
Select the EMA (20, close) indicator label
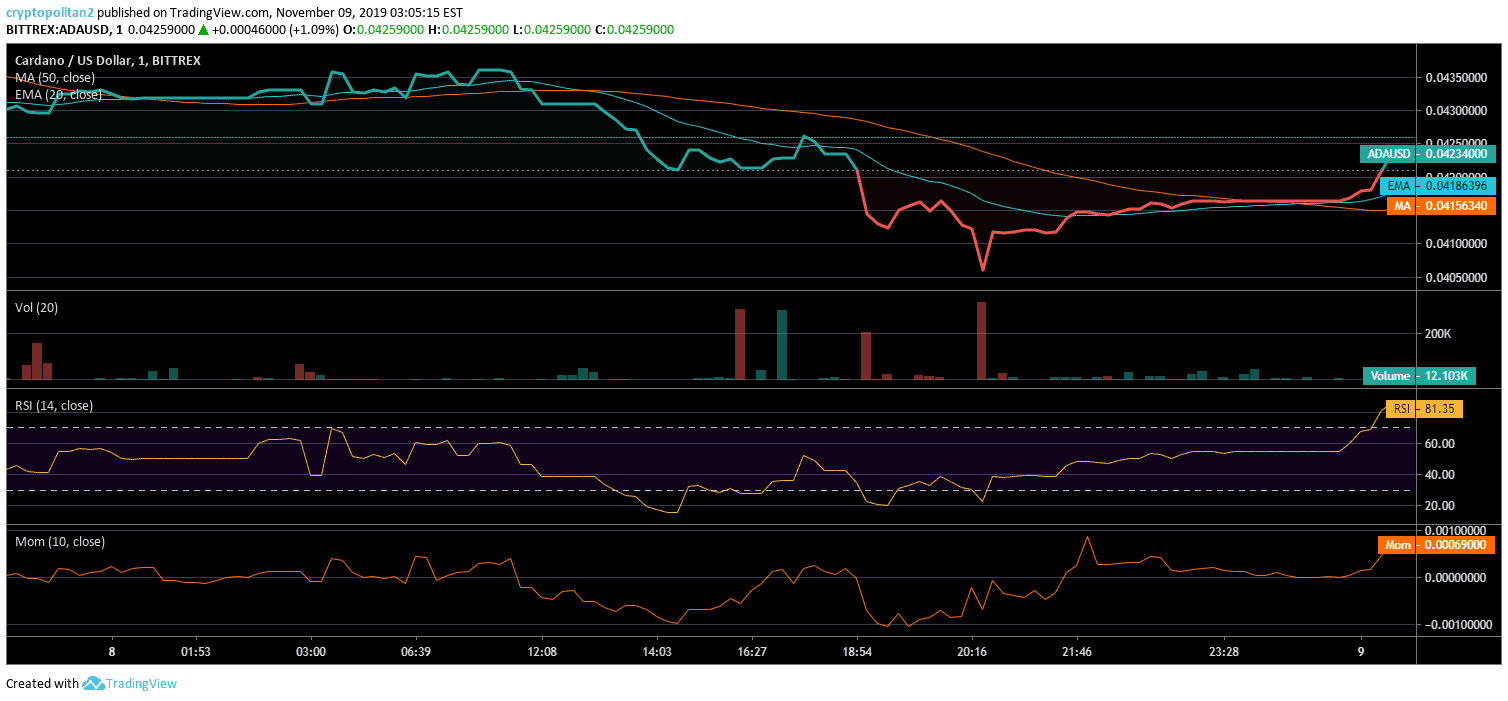pos(58,94)
